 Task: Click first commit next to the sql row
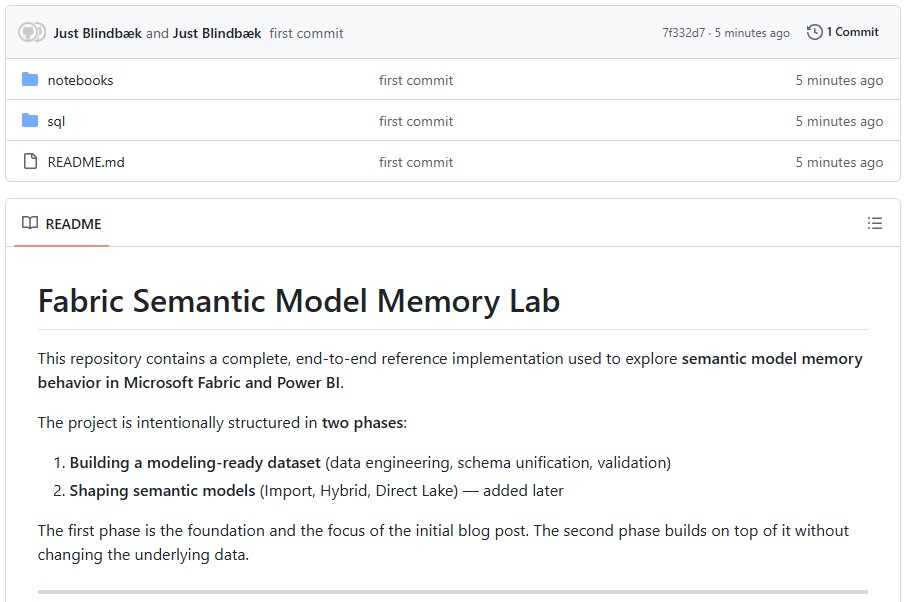[x=416, y=121]
